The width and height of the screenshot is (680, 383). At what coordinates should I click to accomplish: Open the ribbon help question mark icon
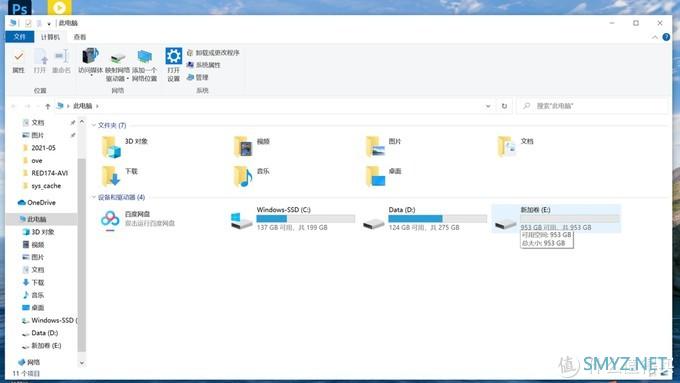click(666, 37)
